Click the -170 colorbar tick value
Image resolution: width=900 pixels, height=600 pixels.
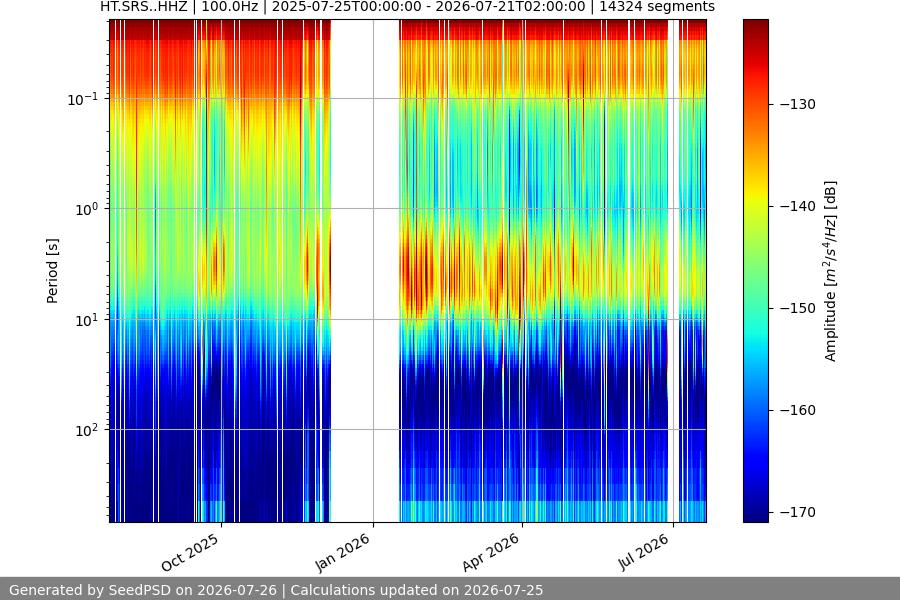(x=798, y=512)
